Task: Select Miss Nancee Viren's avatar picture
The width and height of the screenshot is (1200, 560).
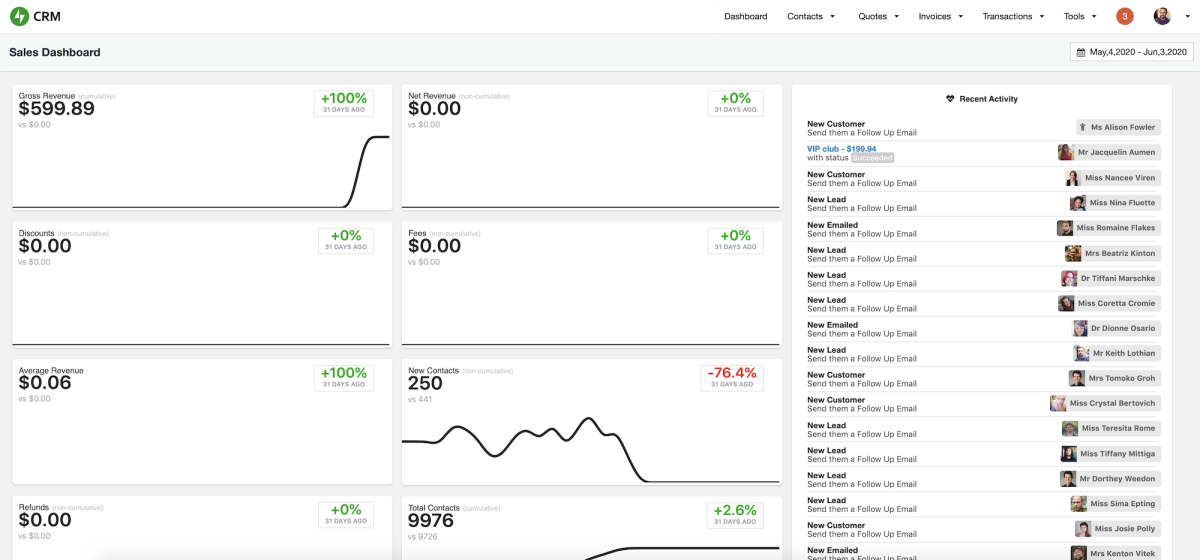Action: tap(1073, 178)
